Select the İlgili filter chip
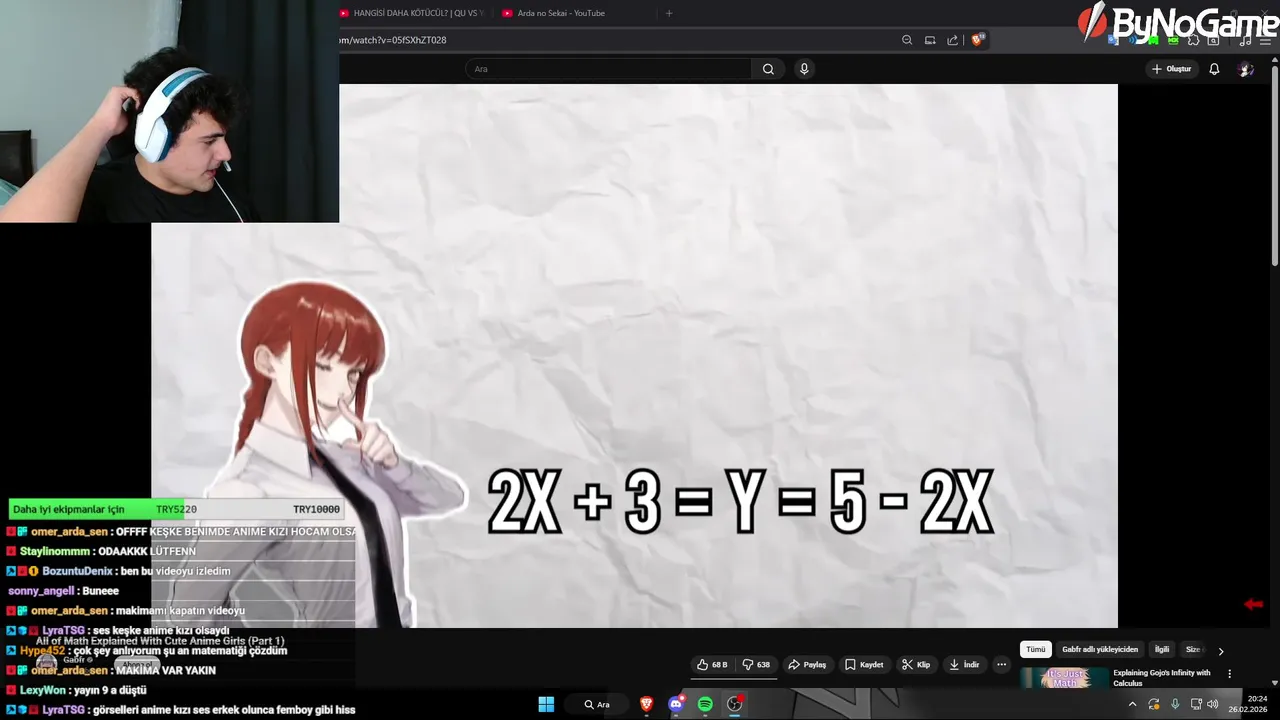 1162,649
